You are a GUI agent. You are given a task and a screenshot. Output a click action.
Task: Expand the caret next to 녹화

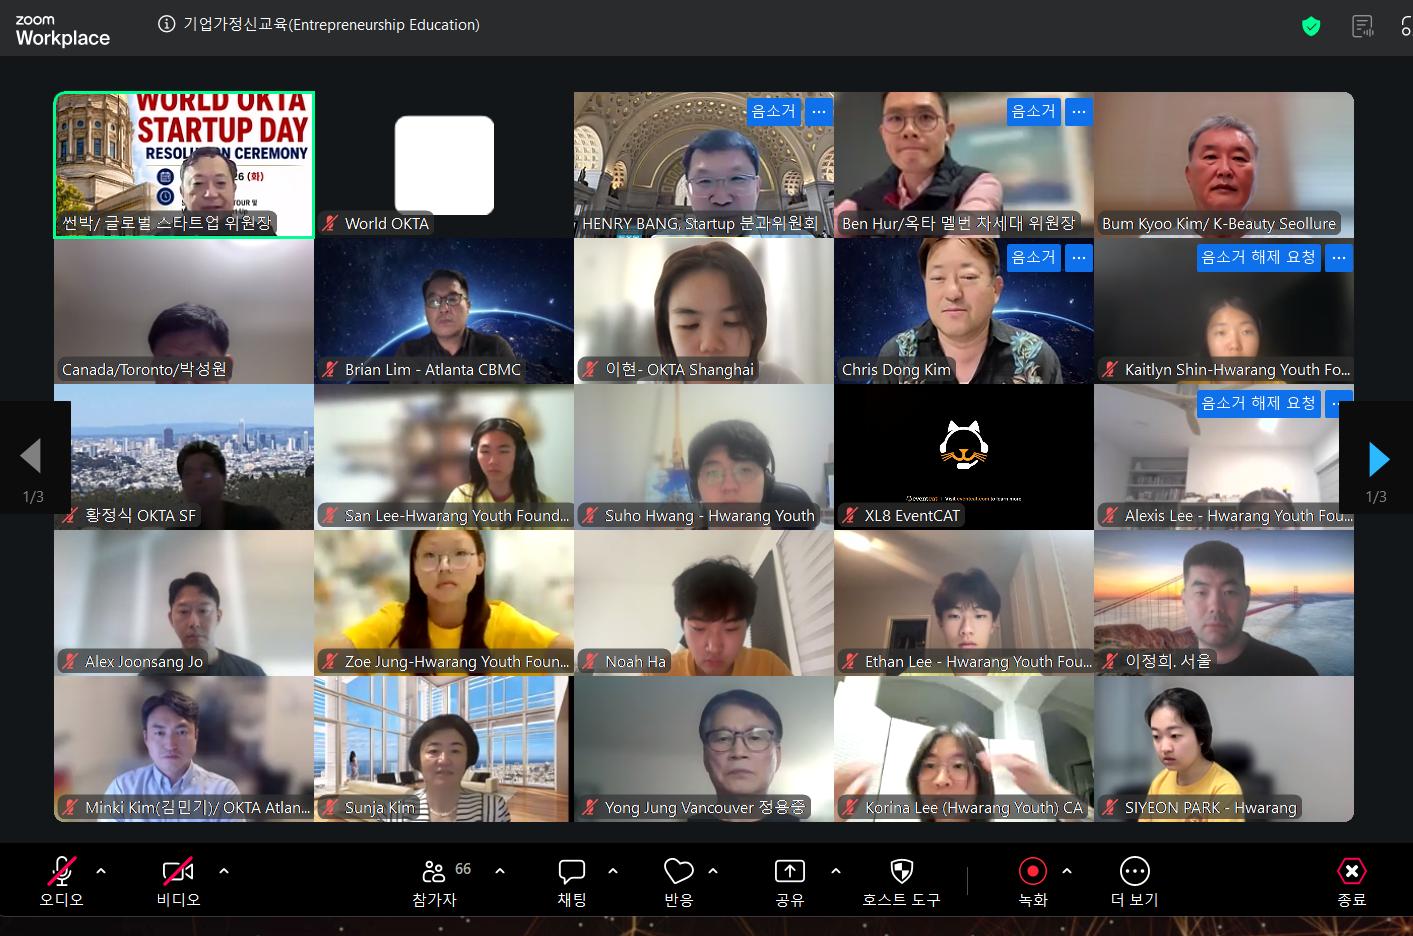[1067, 871]
